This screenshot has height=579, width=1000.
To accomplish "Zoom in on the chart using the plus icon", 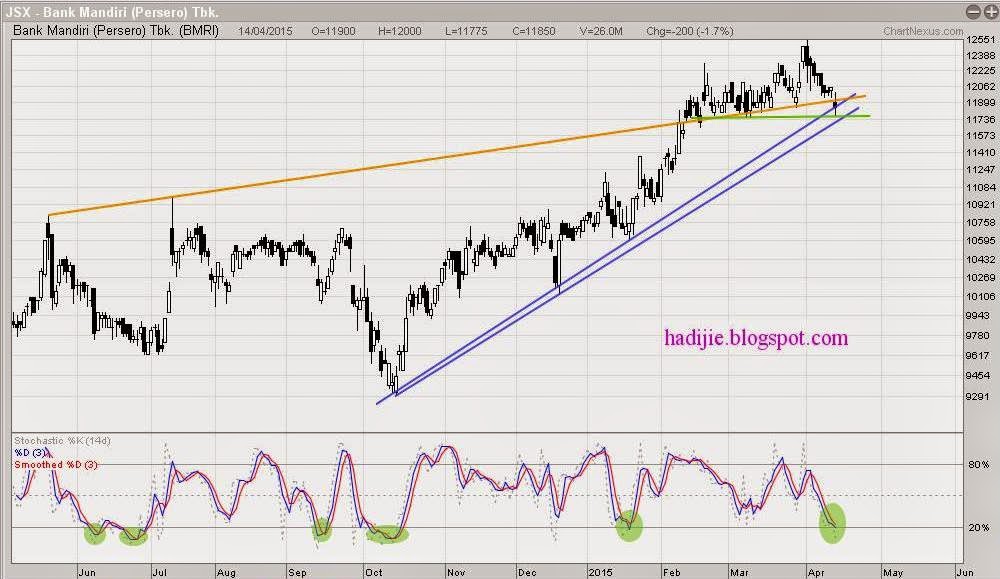I will [x=991, y=11].
